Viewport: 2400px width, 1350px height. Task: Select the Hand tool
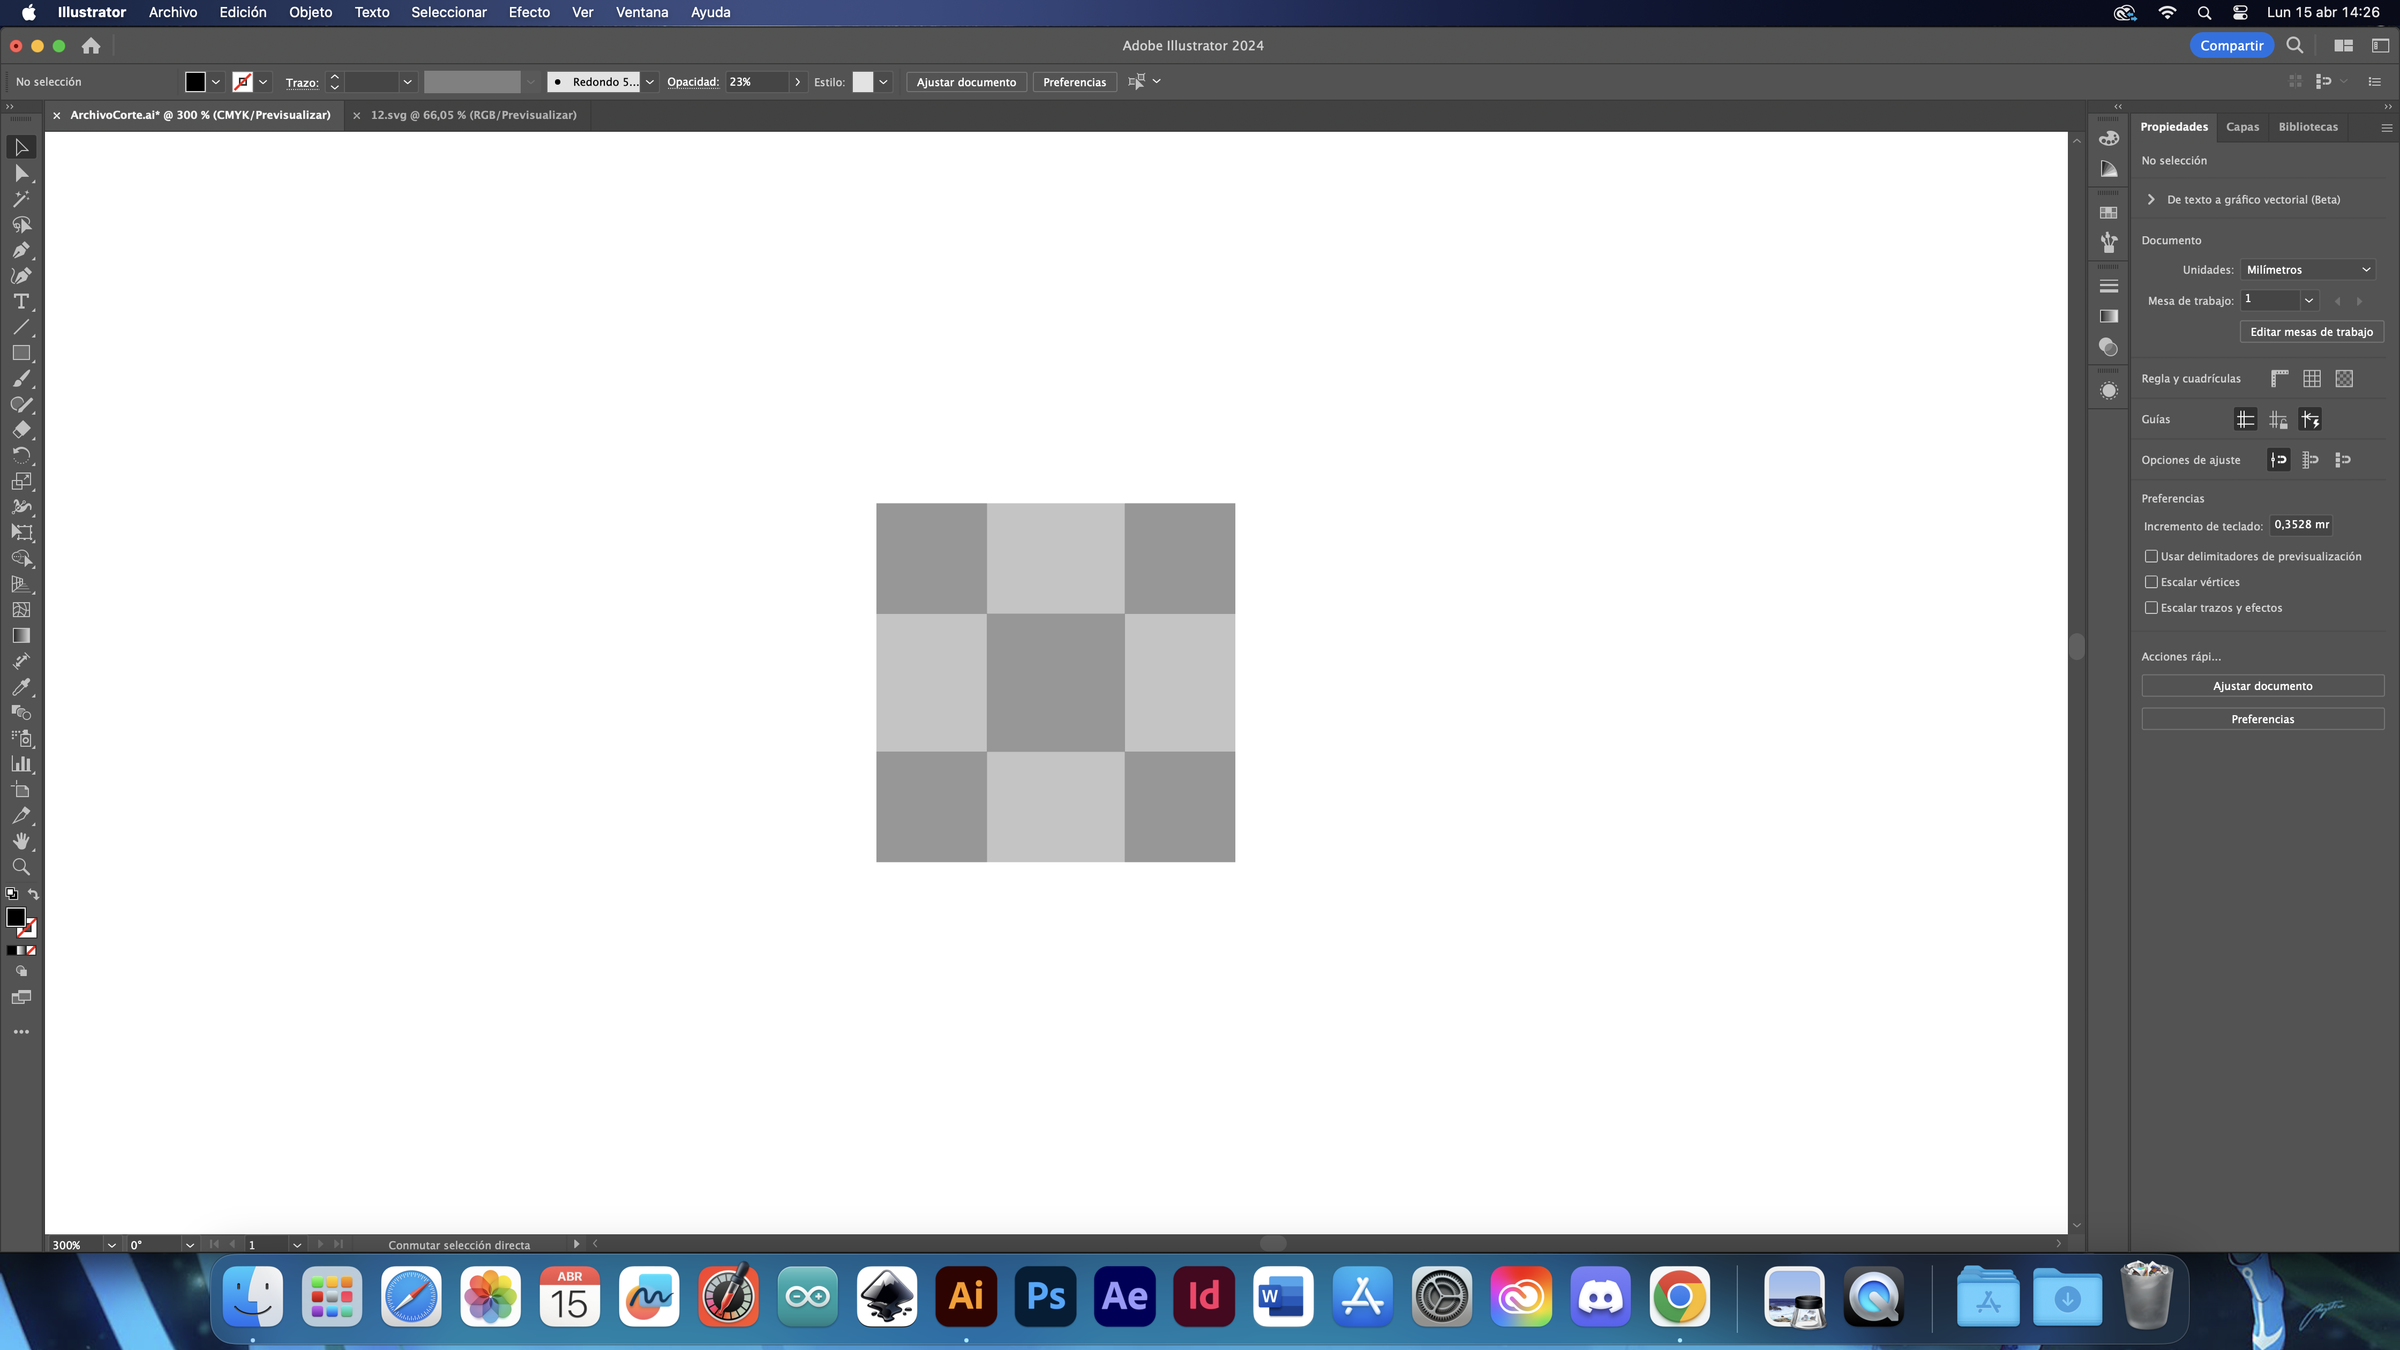point(21,841)
